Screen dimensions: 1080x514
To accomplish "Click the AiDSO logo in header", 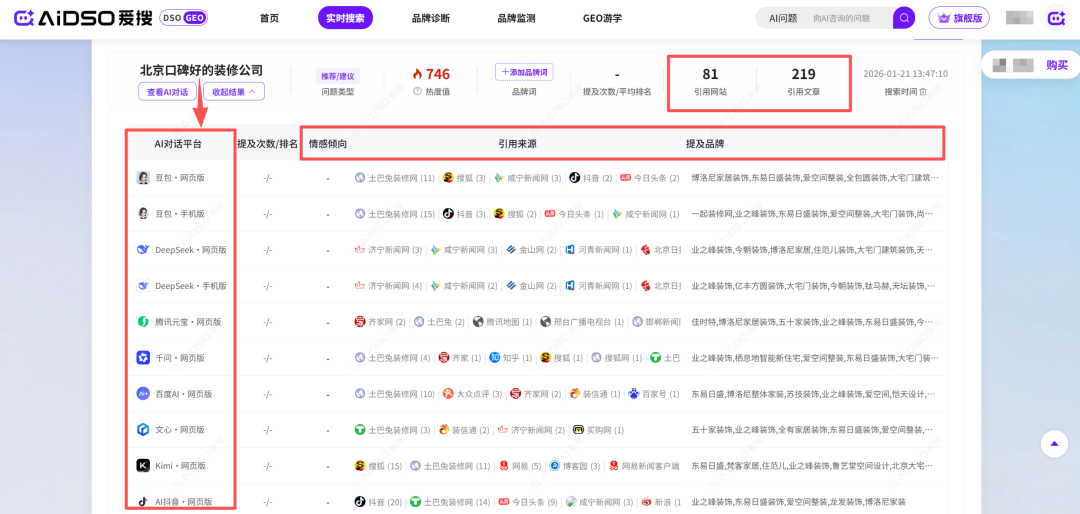I will point(80,18).
